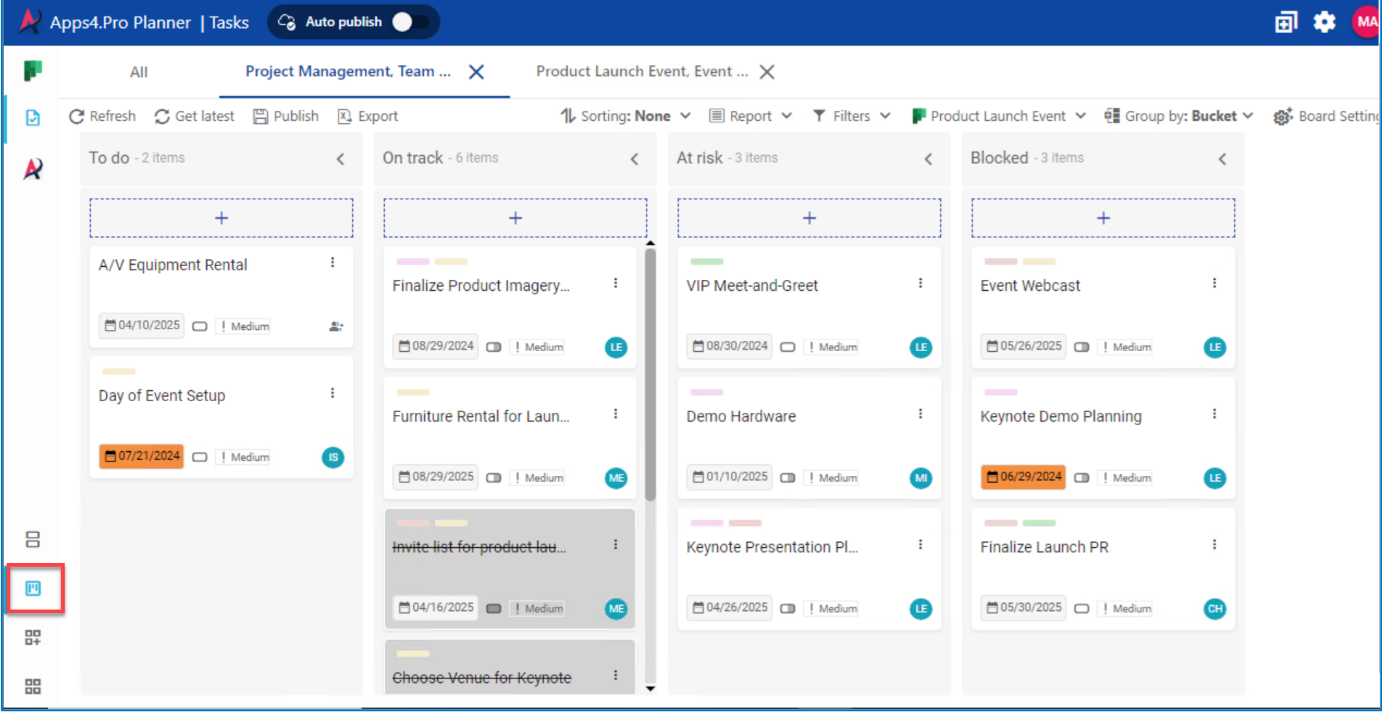Collapse the At risk column
This screenshot has width=1382, height=712.
[x=928, y=159]
